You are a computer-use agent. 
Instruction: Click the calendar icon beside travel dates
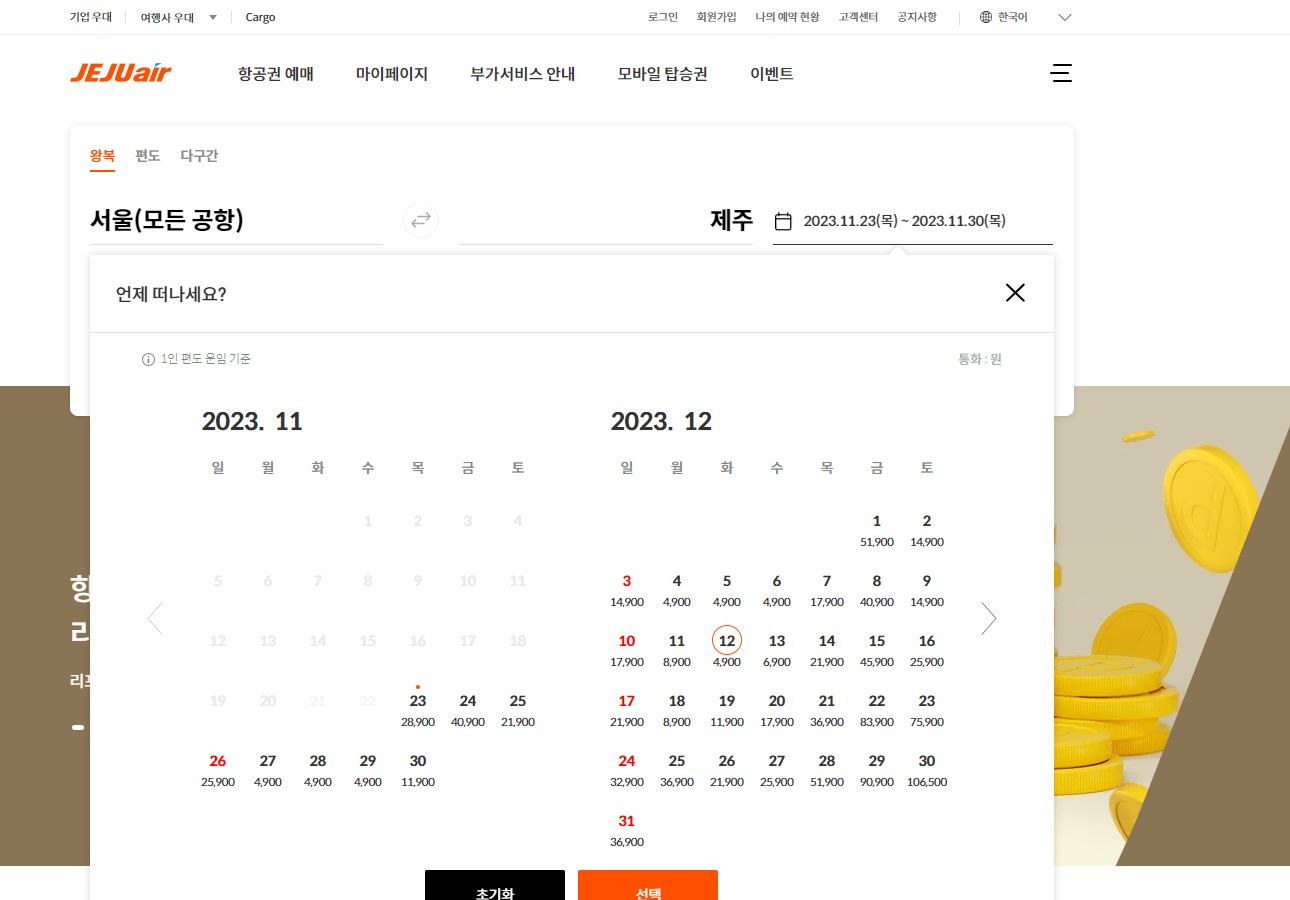(784, 221)
